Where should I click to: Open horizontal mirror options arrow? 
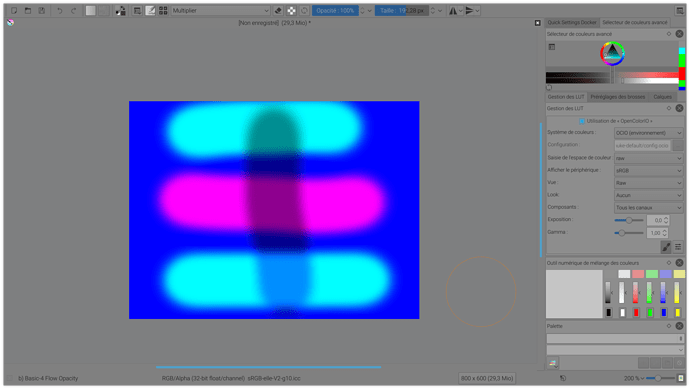(x=461, y=11)
